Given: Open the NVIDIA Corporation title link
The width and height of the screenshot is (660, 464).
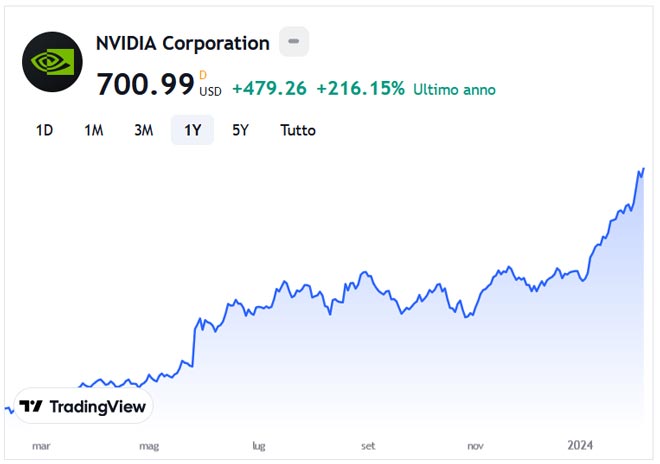Looking at the screenshot, I should 183,43.
